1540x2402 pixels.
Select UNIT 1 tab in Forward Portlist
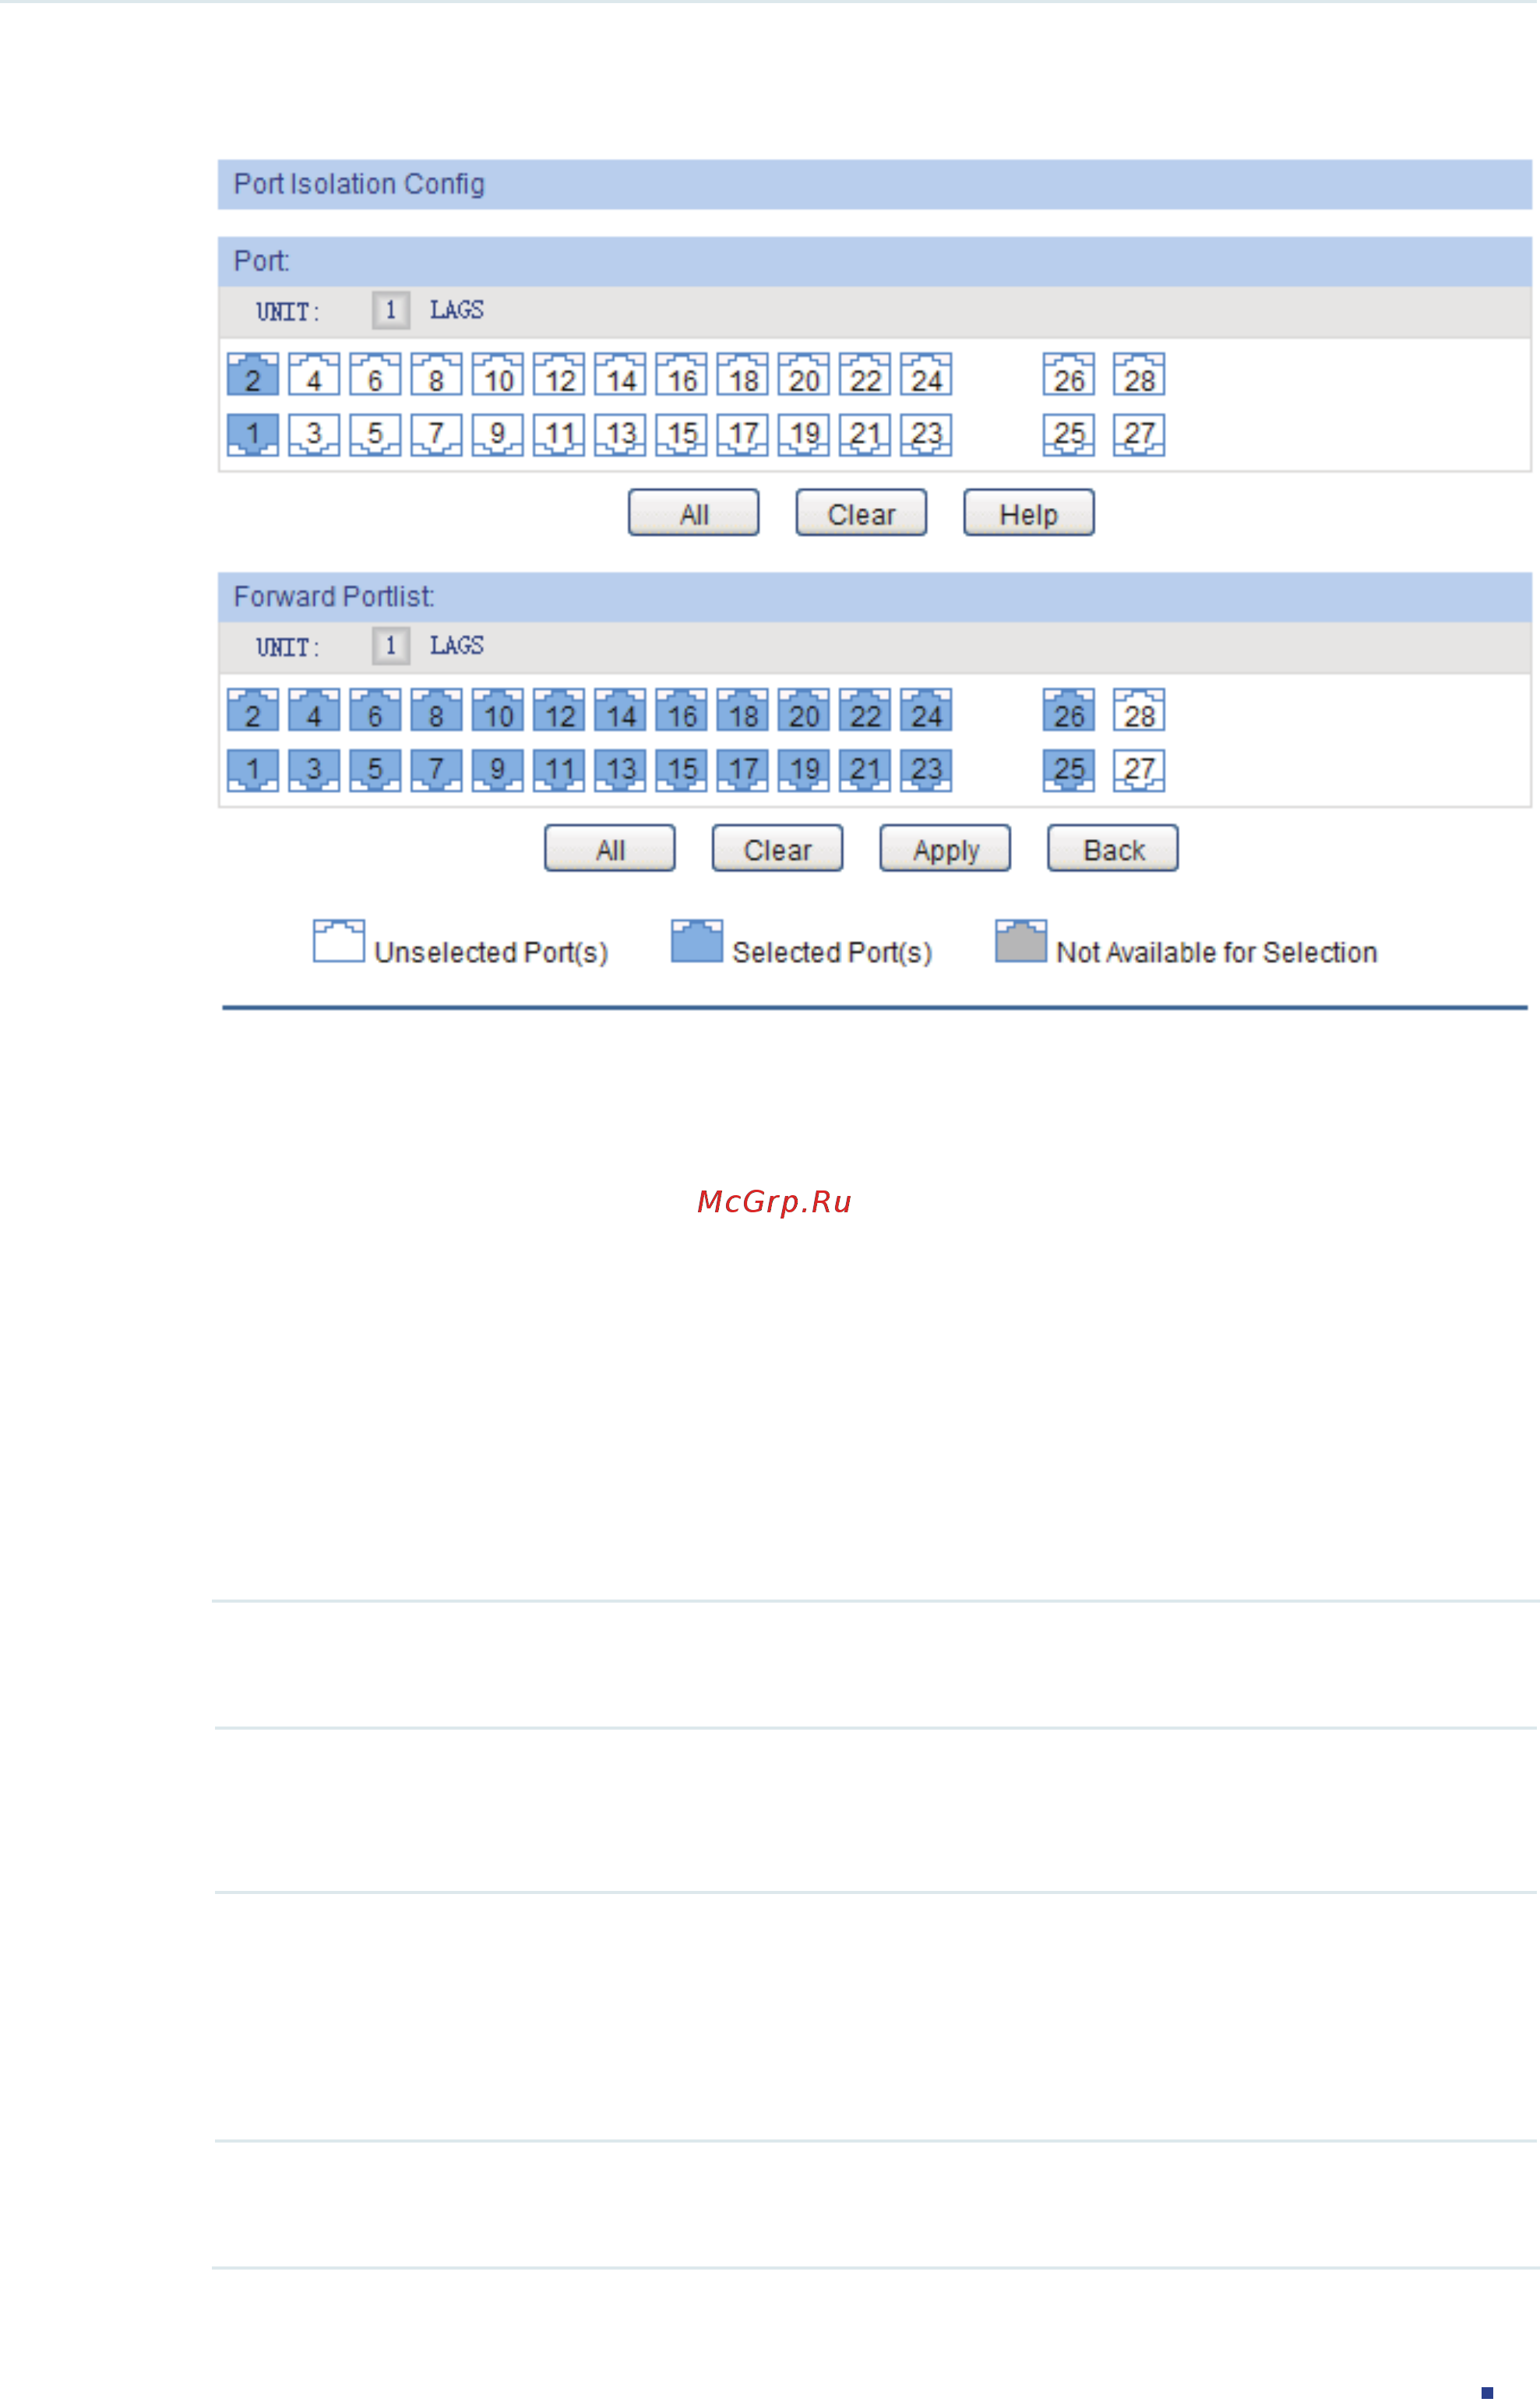point(390,646)
